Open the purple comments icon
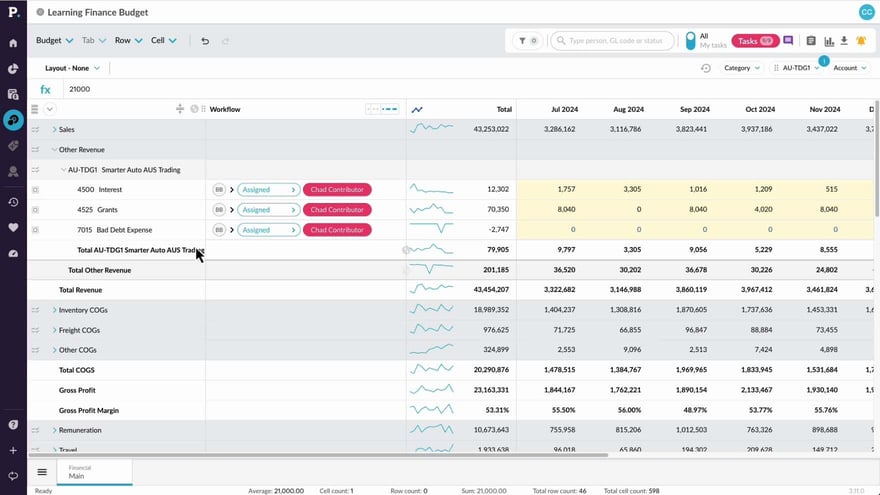 788,41
